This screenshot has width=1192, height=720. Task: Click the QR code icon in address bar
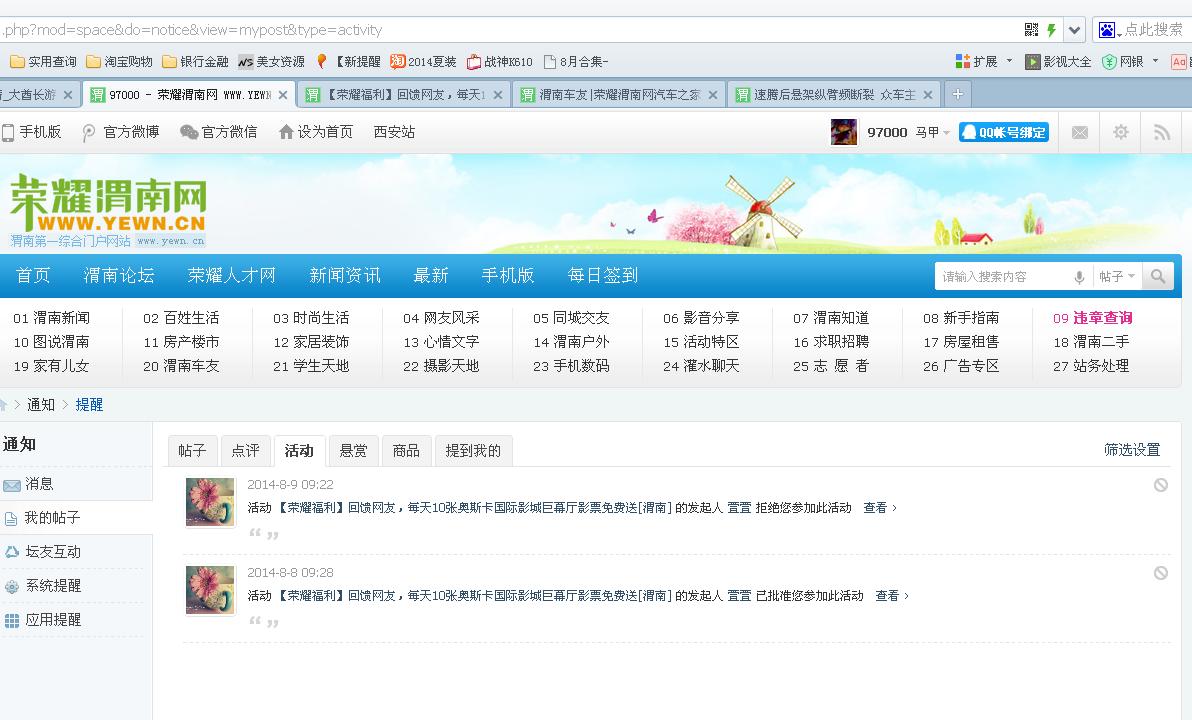click(x=1031, y=30)
